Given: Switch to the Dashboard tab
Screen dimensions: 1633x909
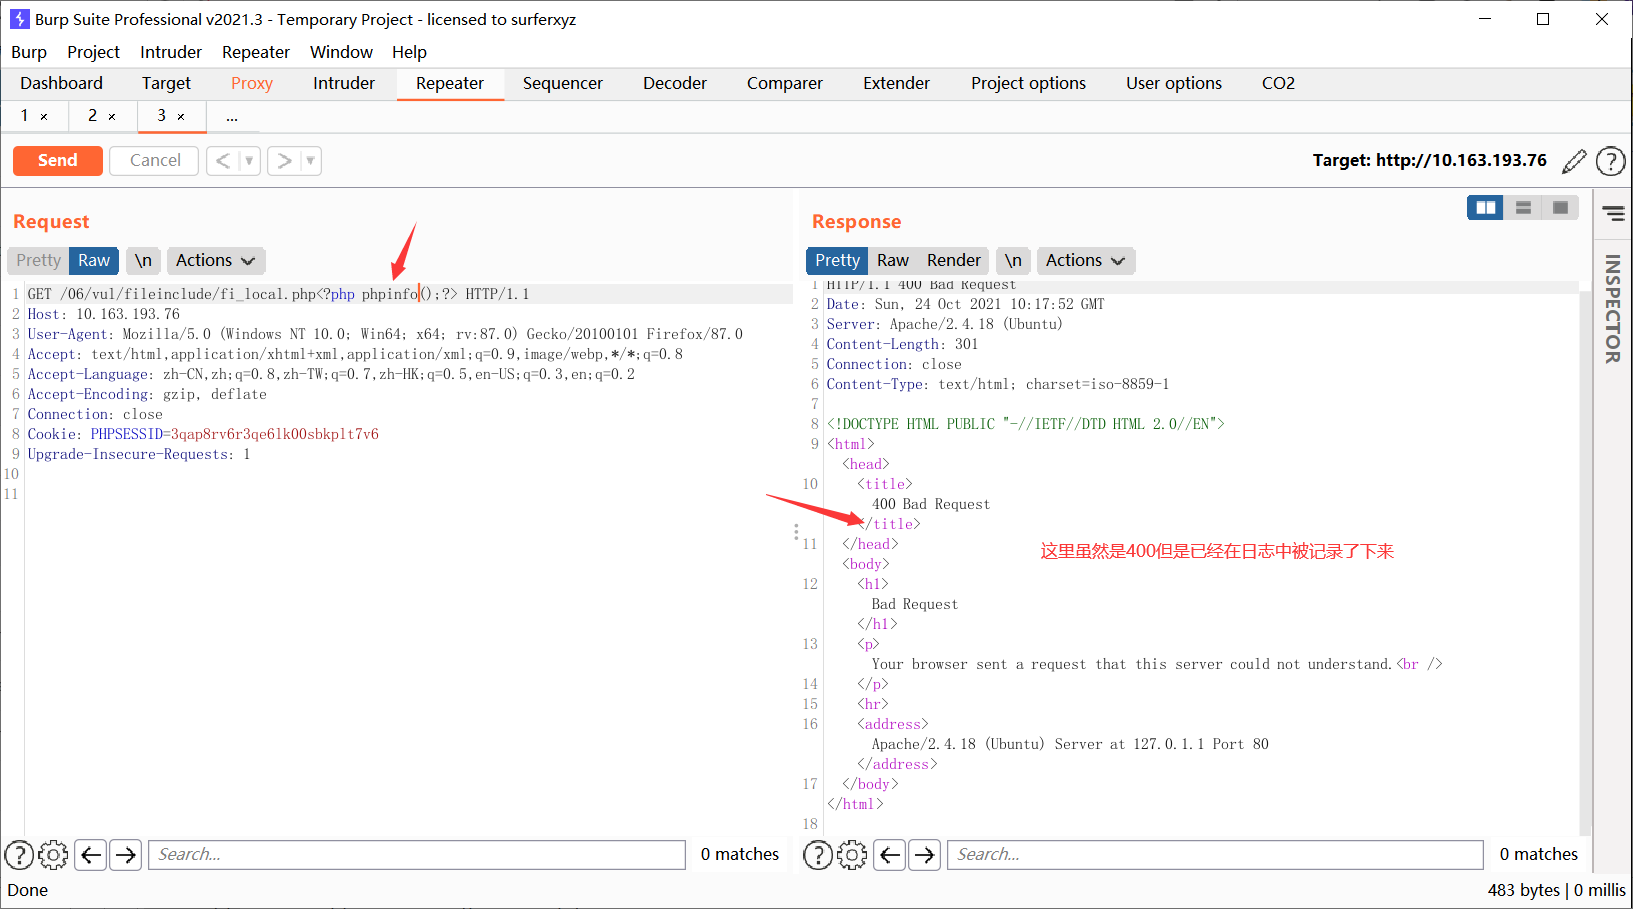Looking at the screenshot, I should [x=61, y=84].
